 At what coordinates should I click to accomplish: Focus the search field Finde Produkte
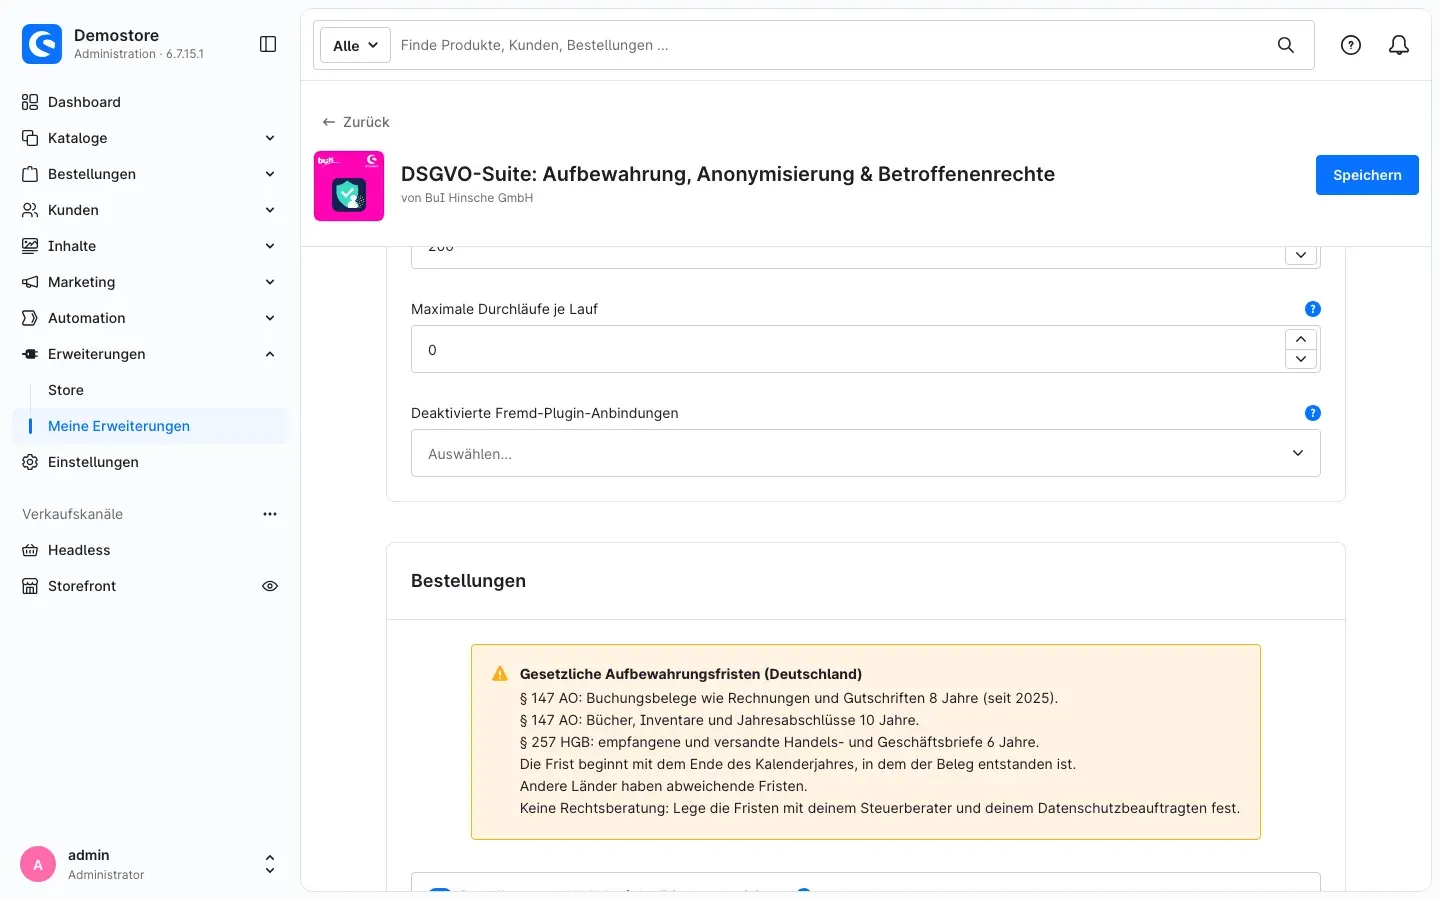coord(830,45)
